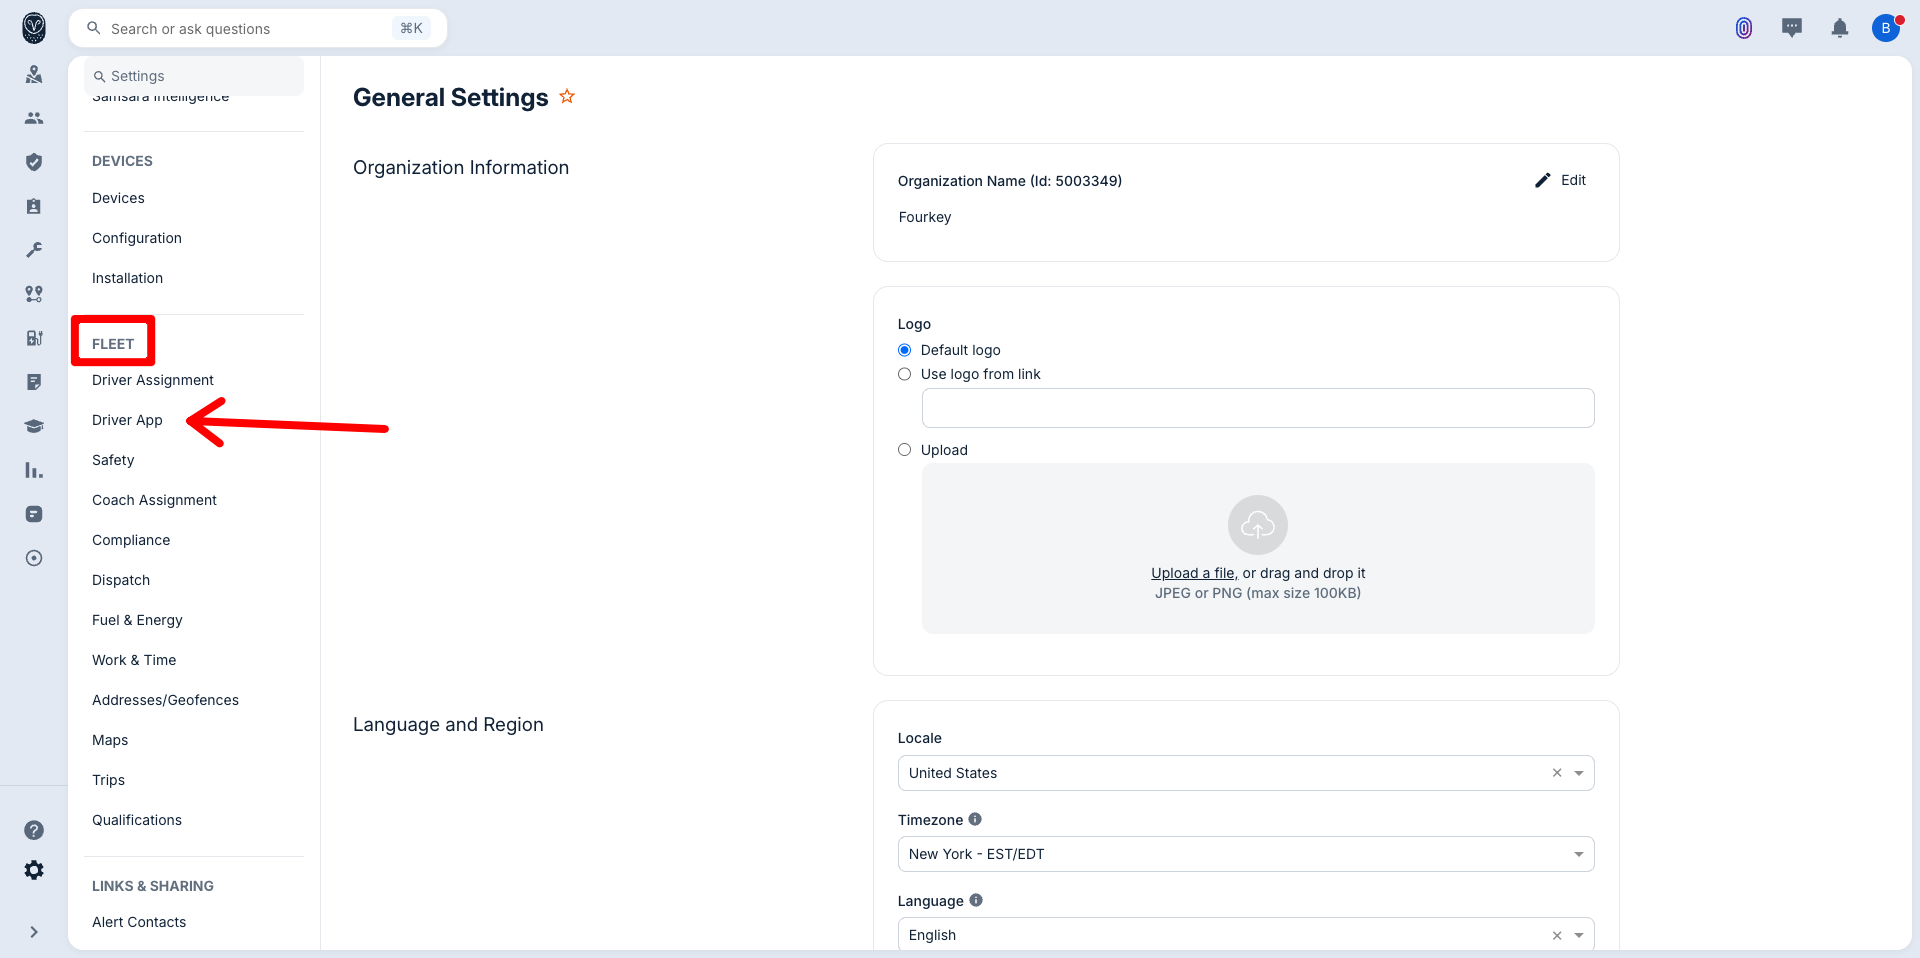Click the graduation cap training icon
The height and width of the screenshot is (958, 1920).
tap(34, 426)
